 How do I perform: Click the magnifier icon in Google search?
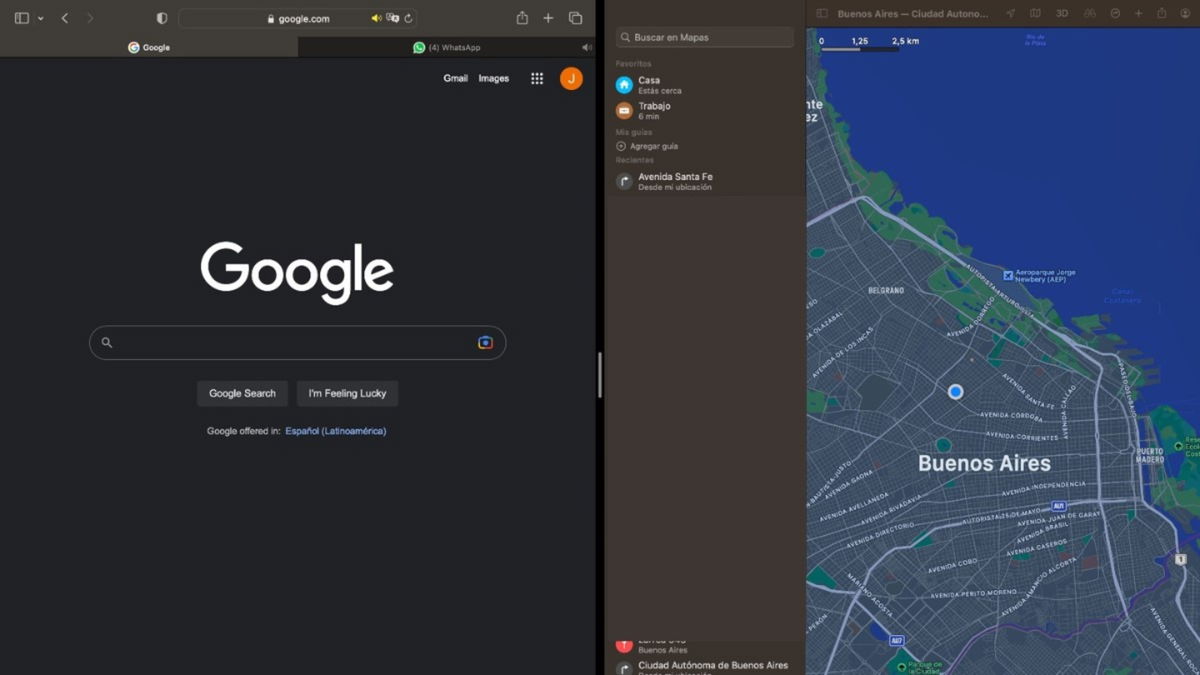pyautogui.click(x=107, y=342)
